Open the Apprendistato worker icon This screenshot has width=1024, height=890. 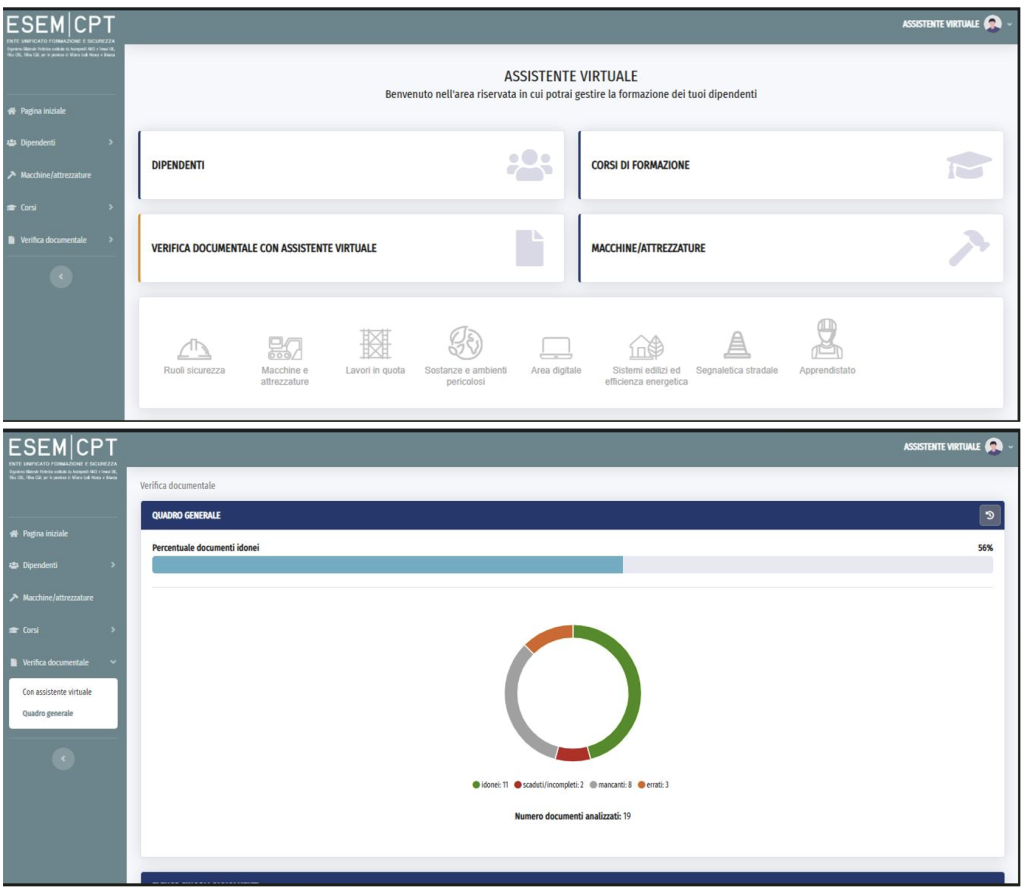pos(827,340)
